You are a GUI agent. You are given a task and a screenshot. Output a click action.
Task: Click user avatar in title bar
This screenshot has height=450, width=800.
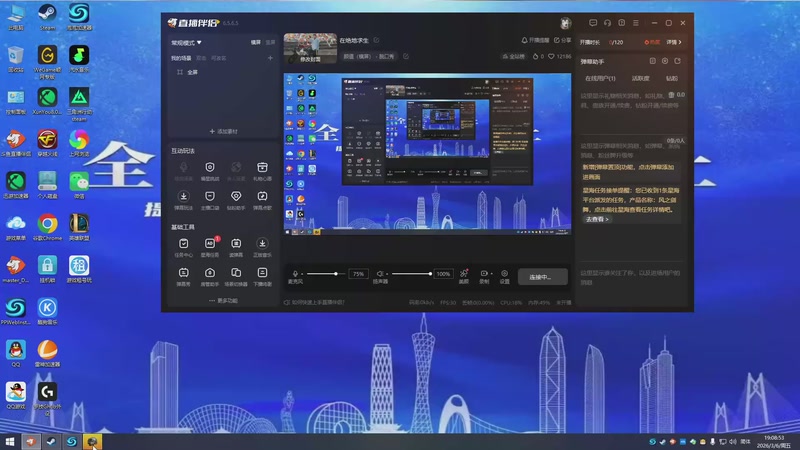tap(565, 23)
